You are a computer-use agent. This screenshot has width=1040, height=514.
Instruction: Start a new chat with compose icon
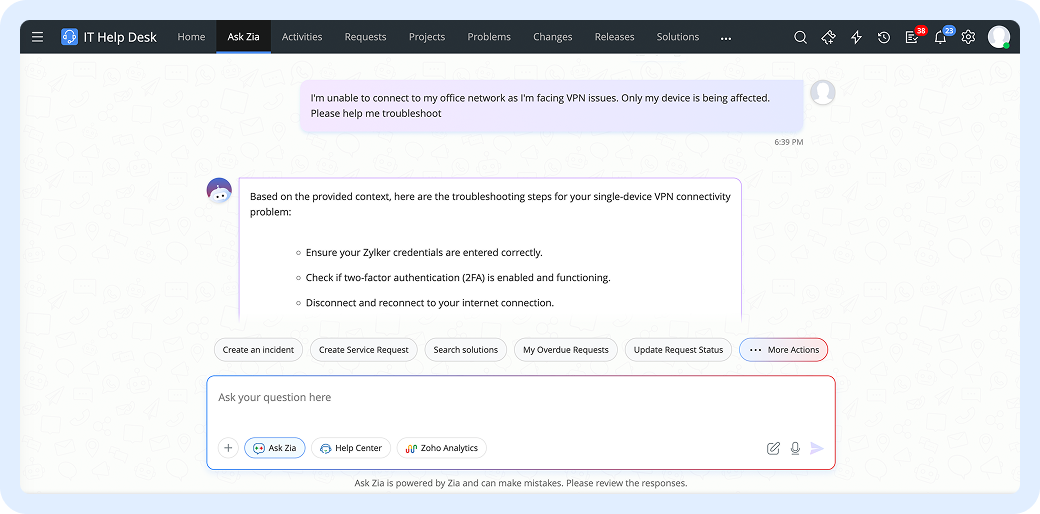pos(773,448)
